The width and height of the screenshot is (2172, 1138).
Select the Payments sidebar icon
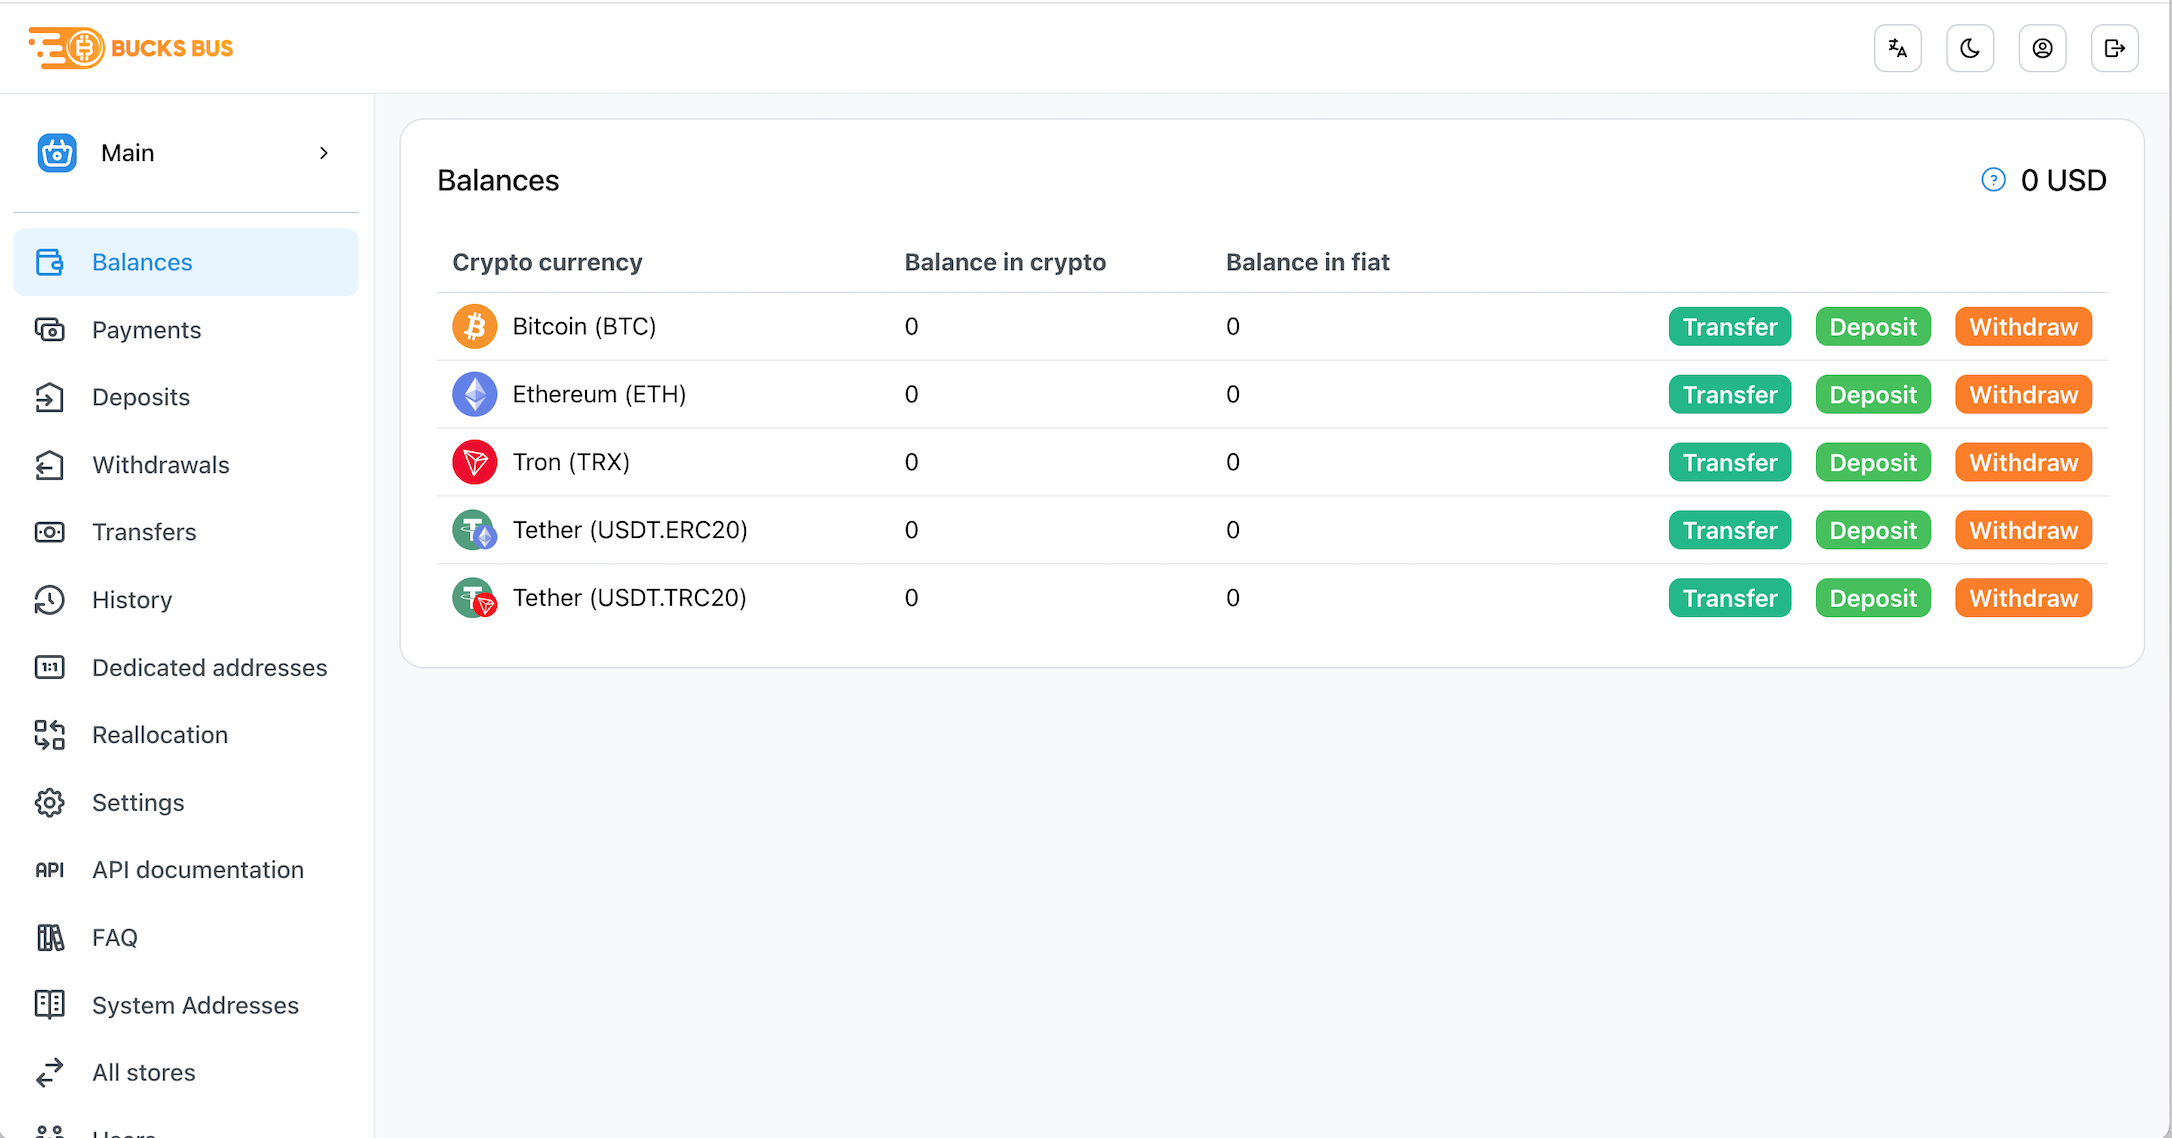(50, 329)
